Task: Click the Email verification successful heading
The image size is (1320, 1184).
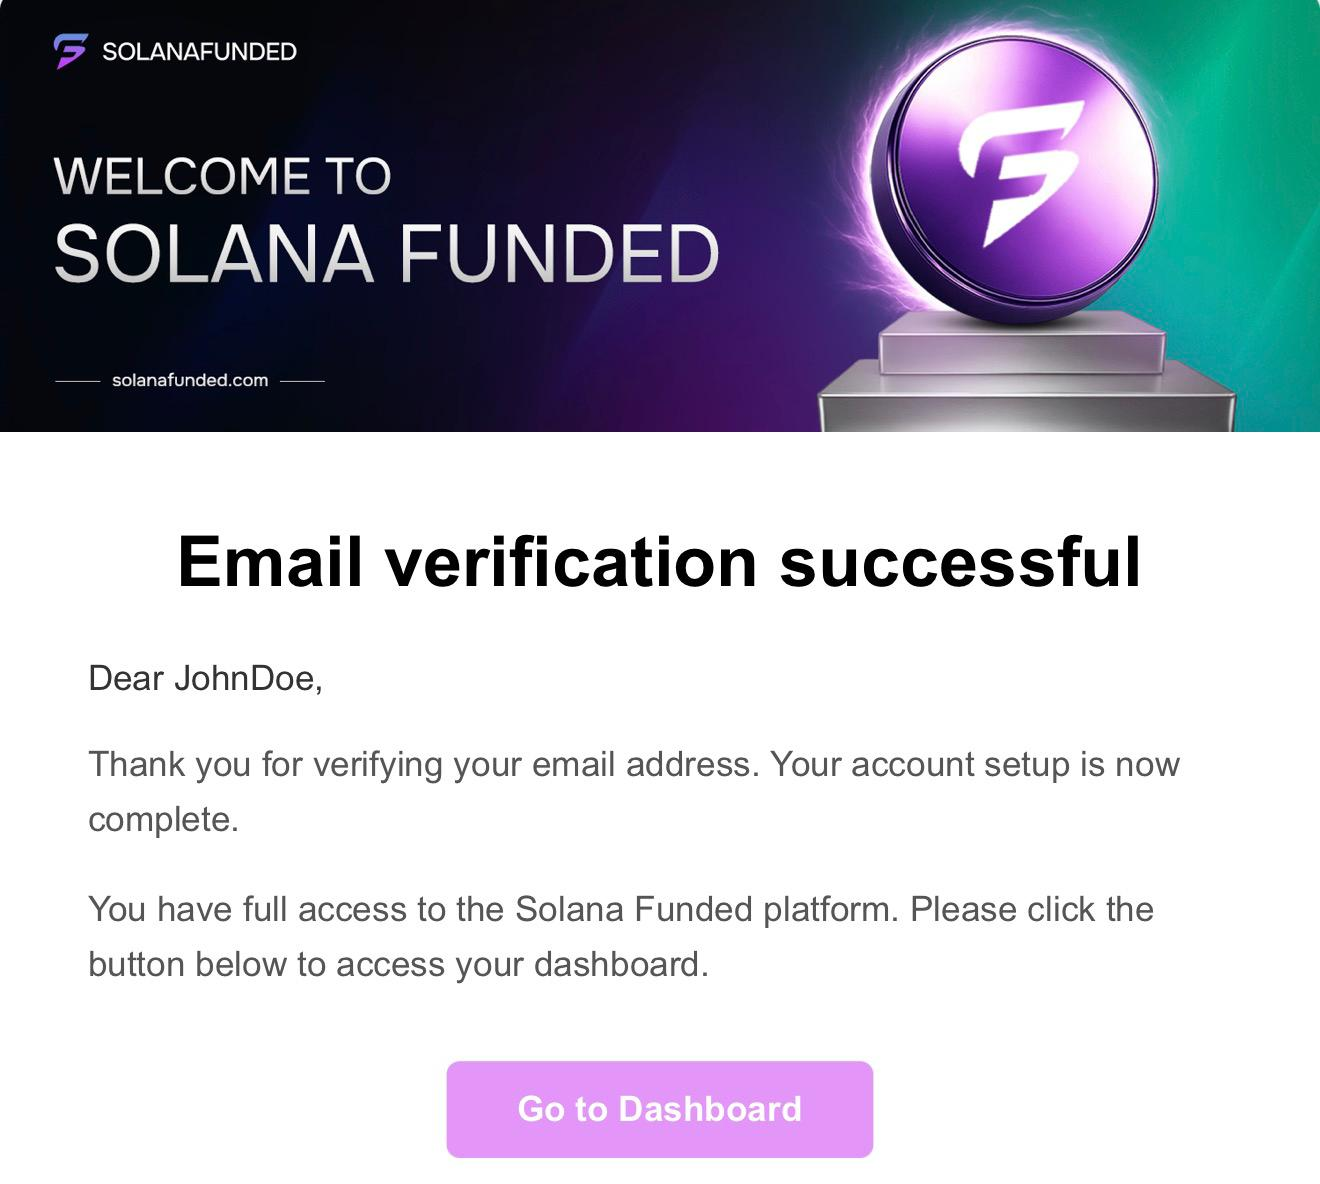Action: pos(659,561)
